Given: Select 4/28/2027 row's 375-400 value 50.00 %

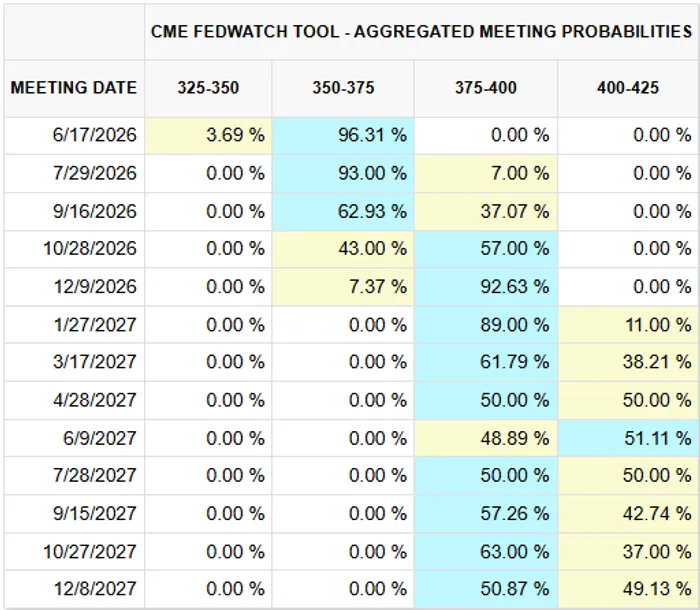Looking at the screenshot, I should [x=486, y=400].
